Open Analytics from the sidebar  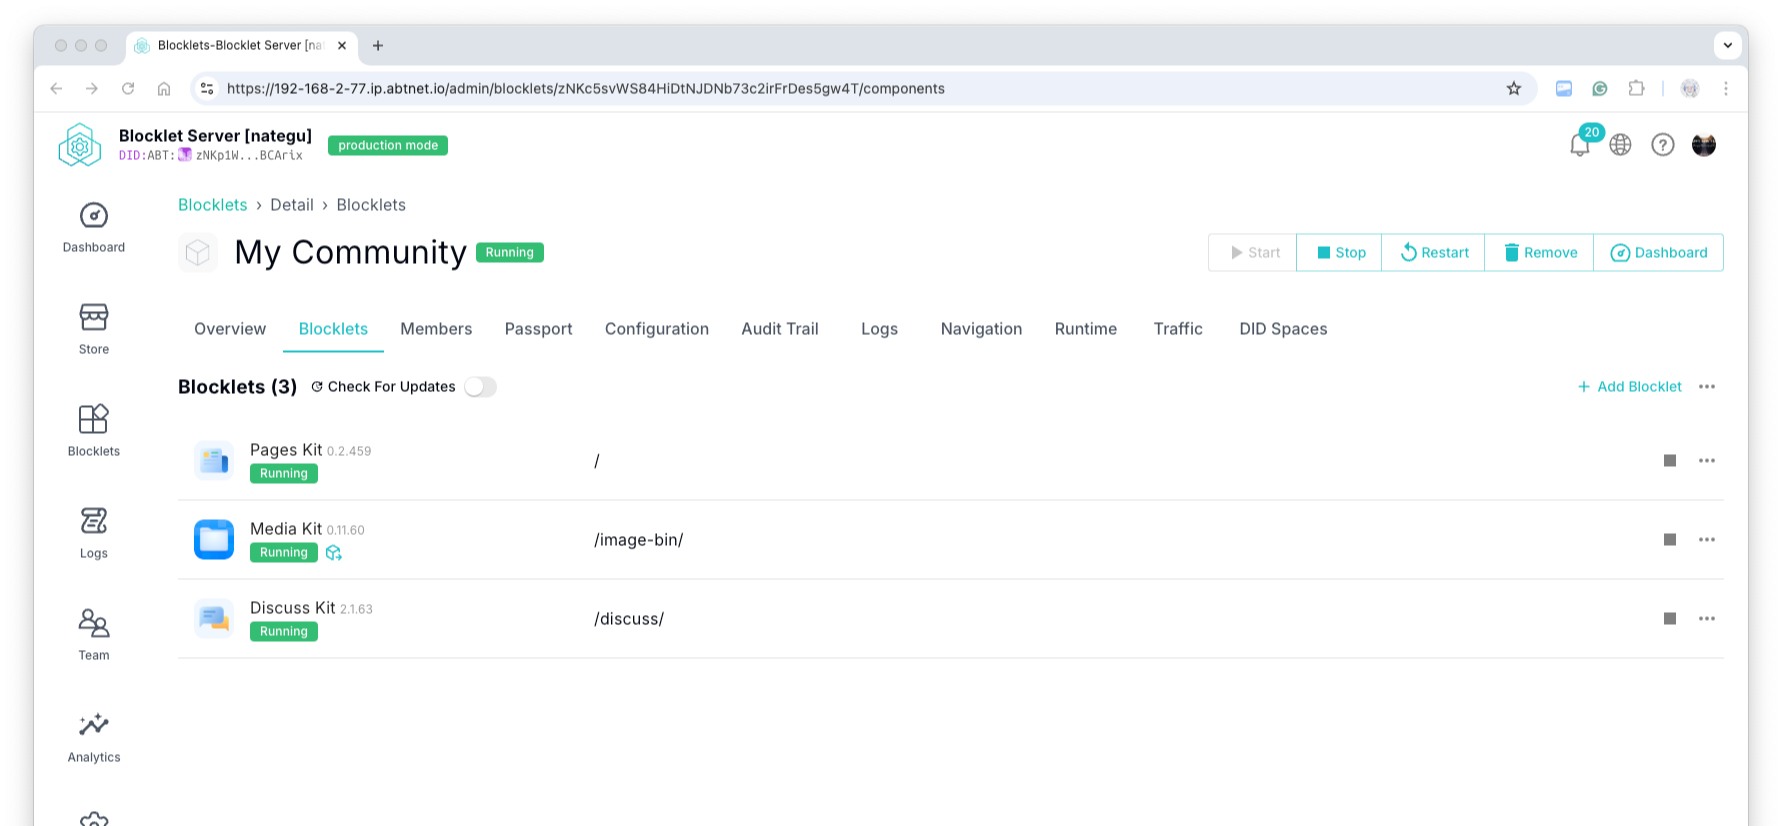tap(94, 737)
